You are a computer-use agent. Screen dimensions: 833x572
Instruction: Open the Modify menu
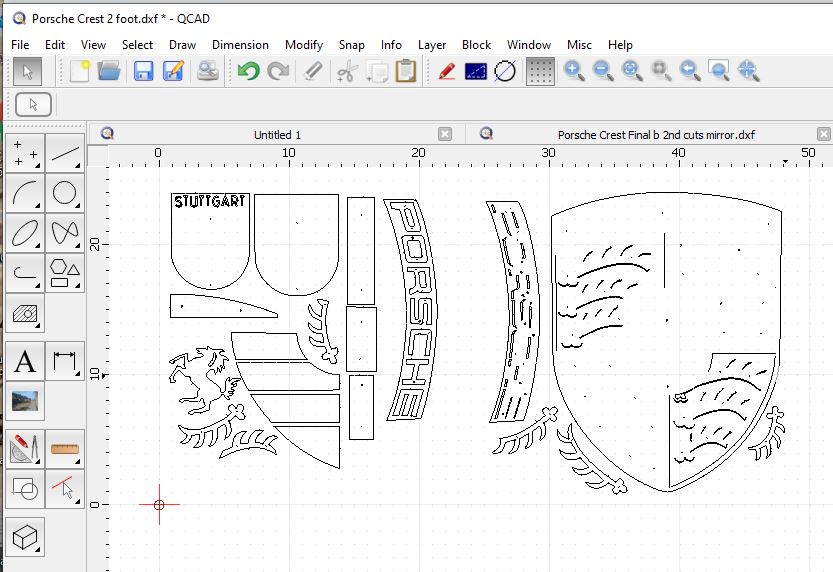click(x=303, y=45)
